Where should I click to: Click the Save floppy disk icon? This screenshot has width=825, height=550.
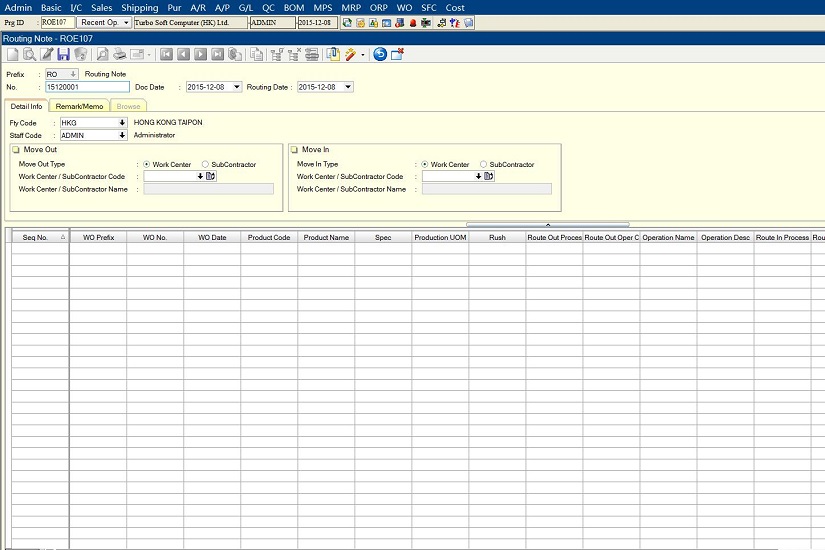coord(63,55)
